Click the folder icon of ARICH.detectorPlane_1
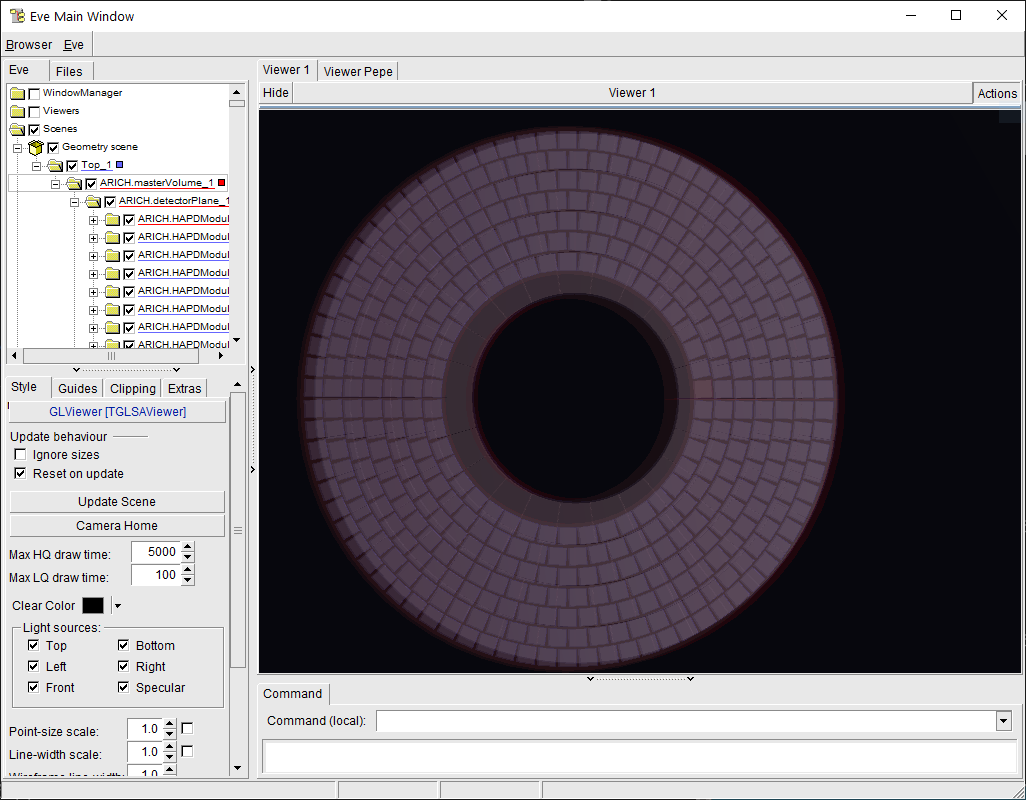This screenshot has height=800, width=1026. (93, 201)
